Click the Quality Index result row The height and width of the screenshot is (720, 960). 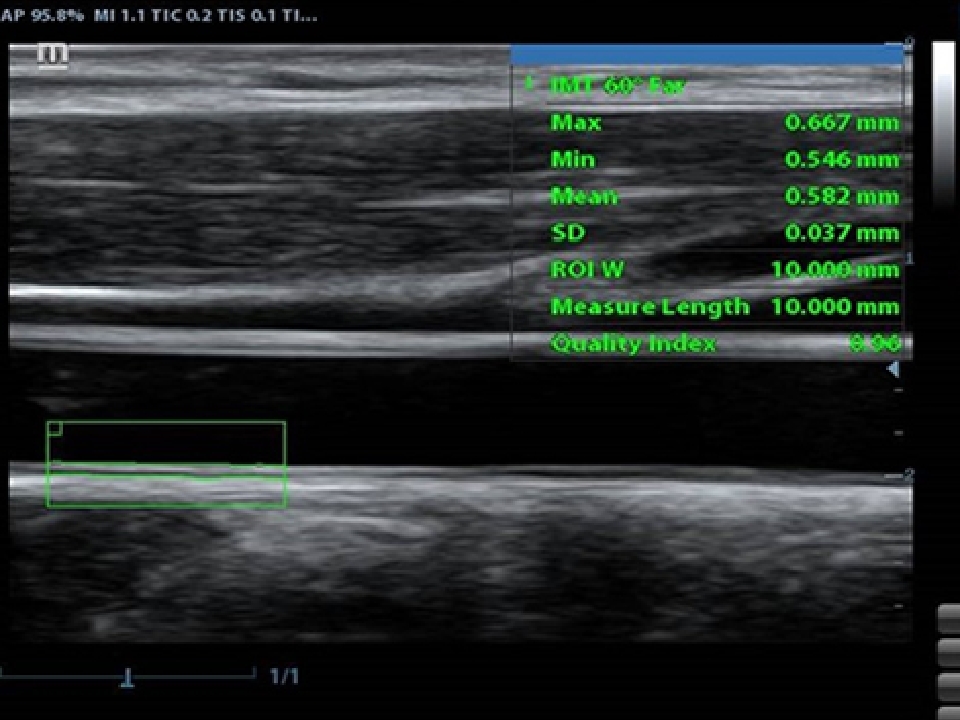pos(724,344)
